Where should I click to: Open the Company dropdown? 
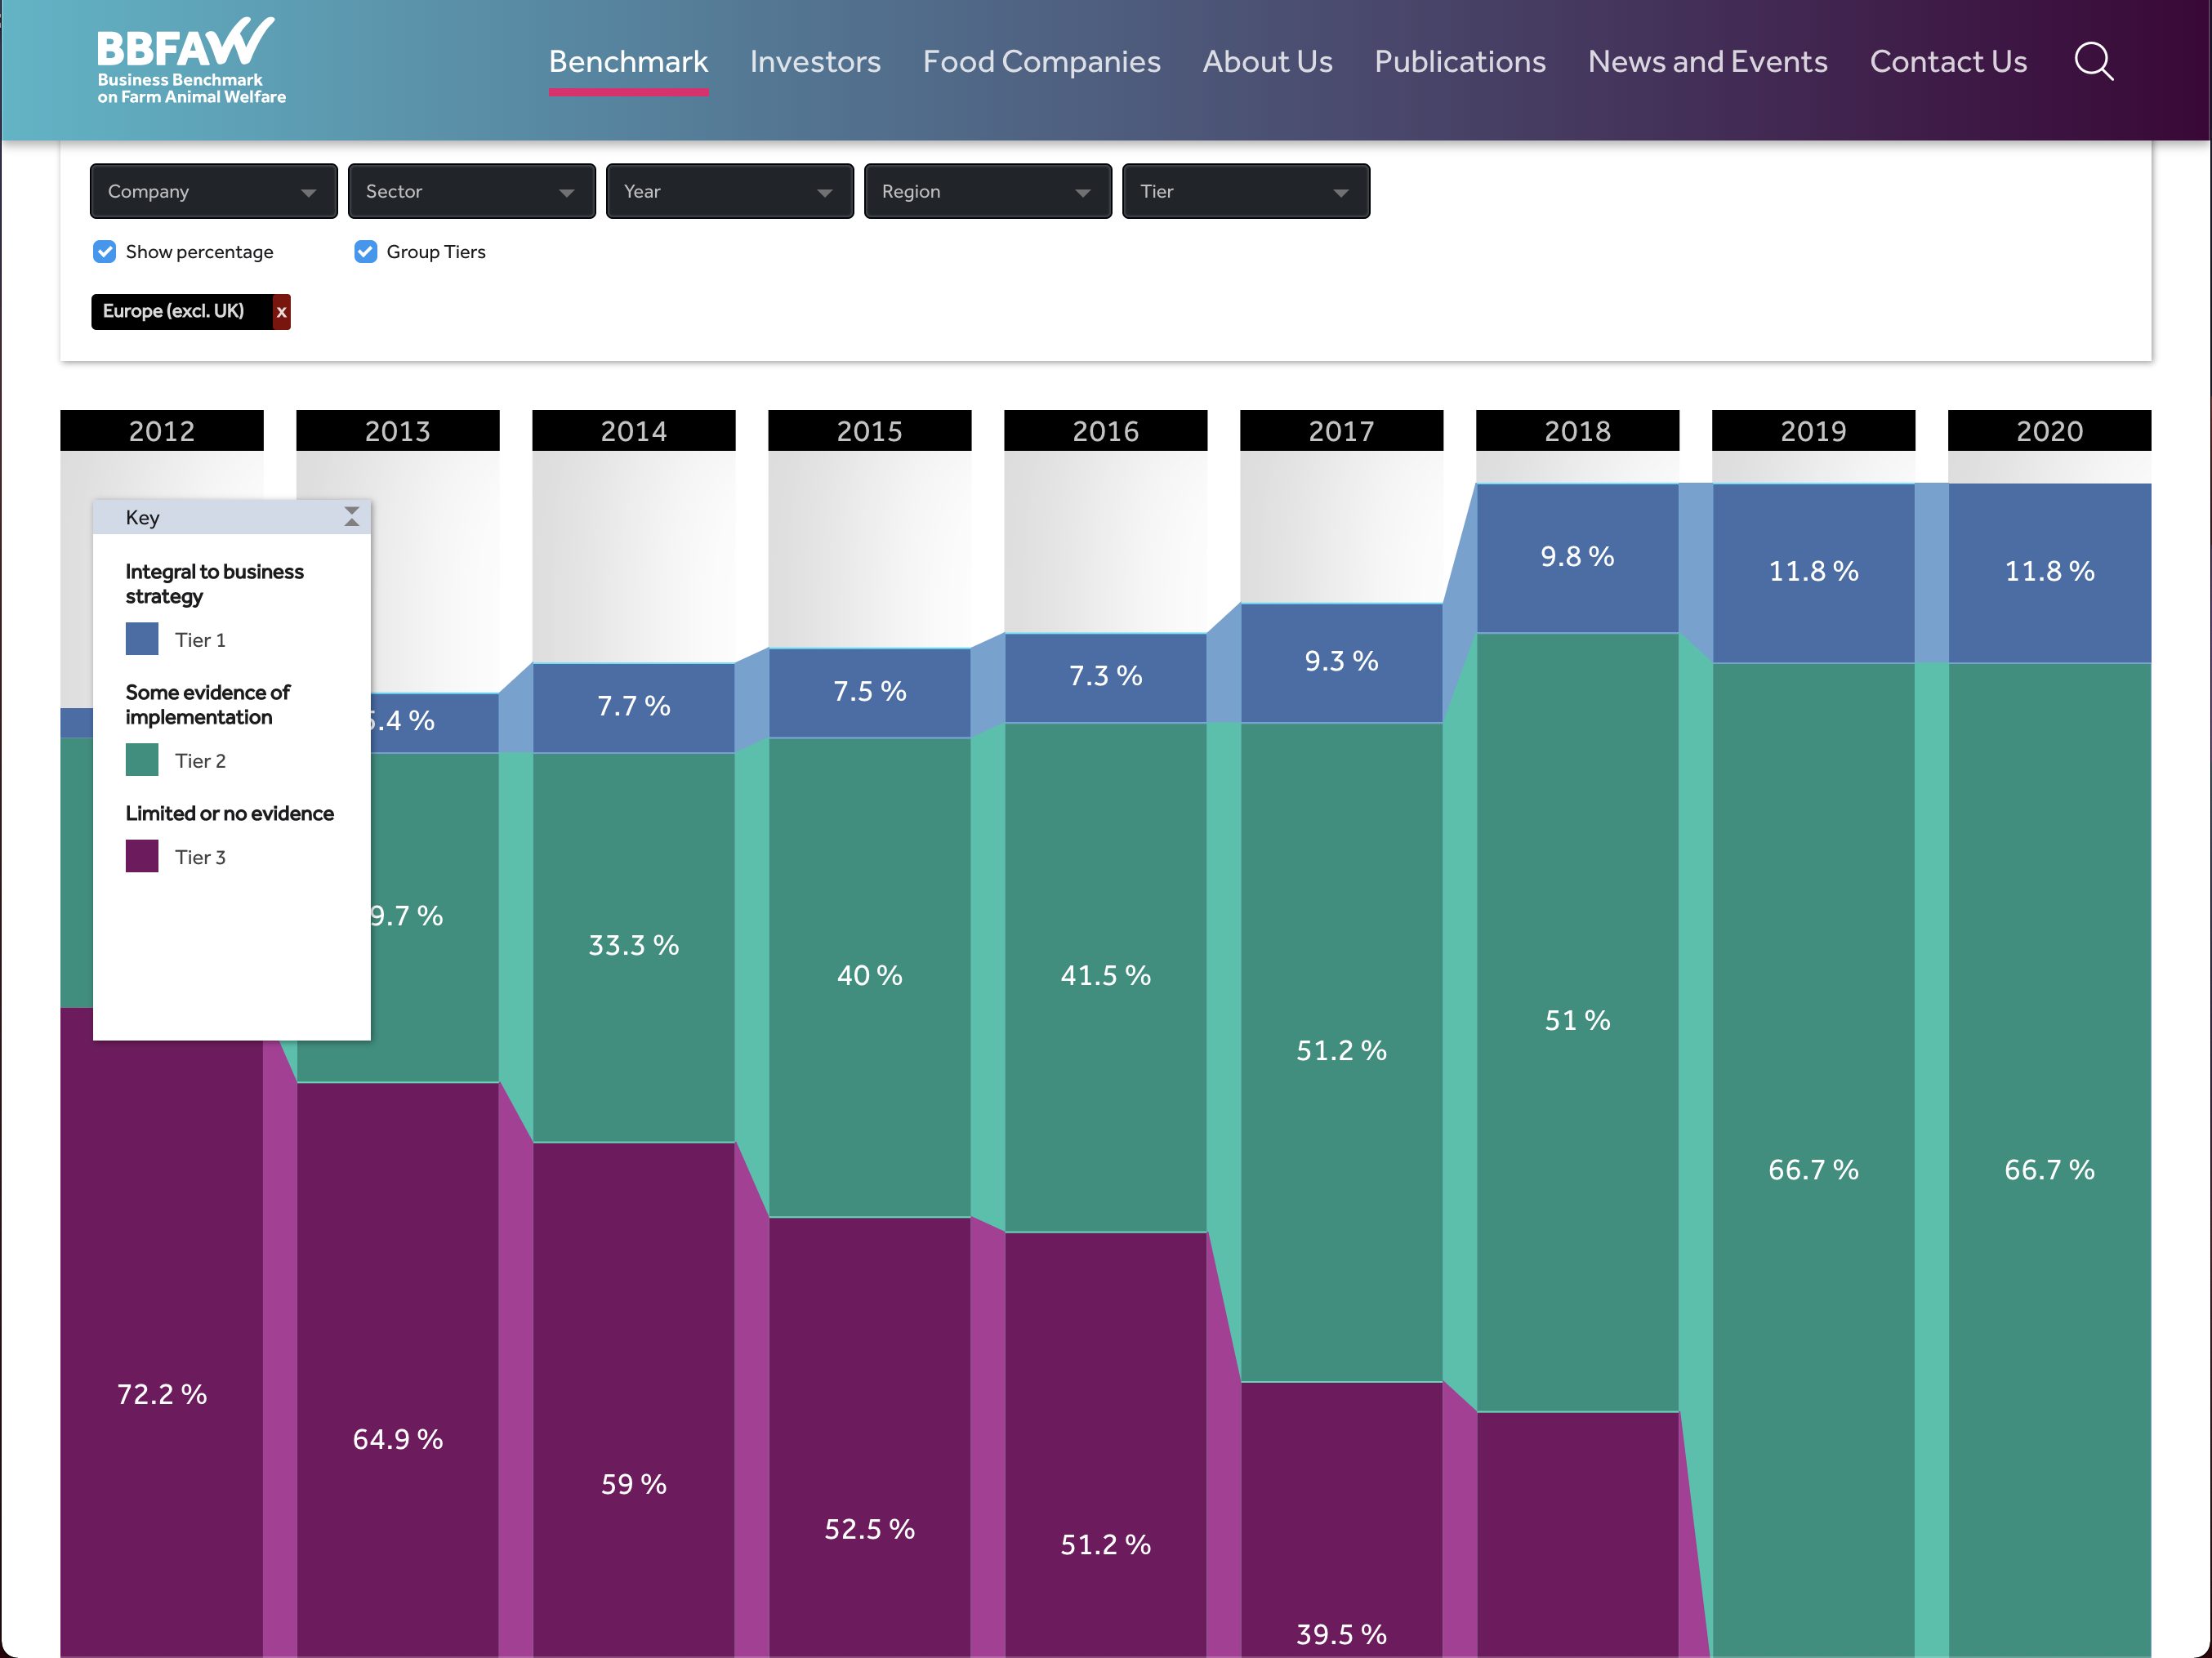[x=213, y=191]
